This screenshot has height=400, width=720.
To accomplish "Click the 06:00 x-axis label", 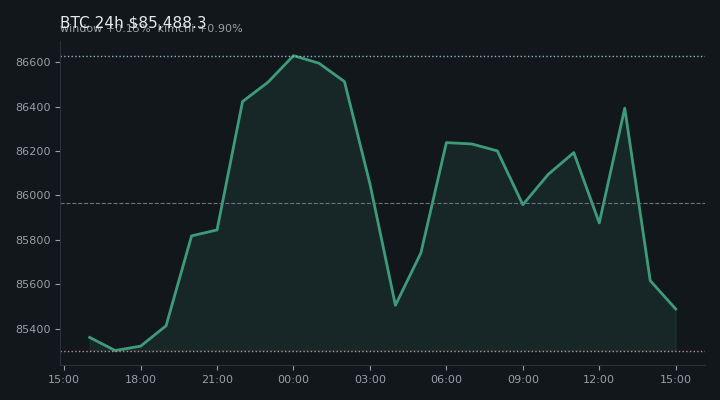I will pos(446,379).
